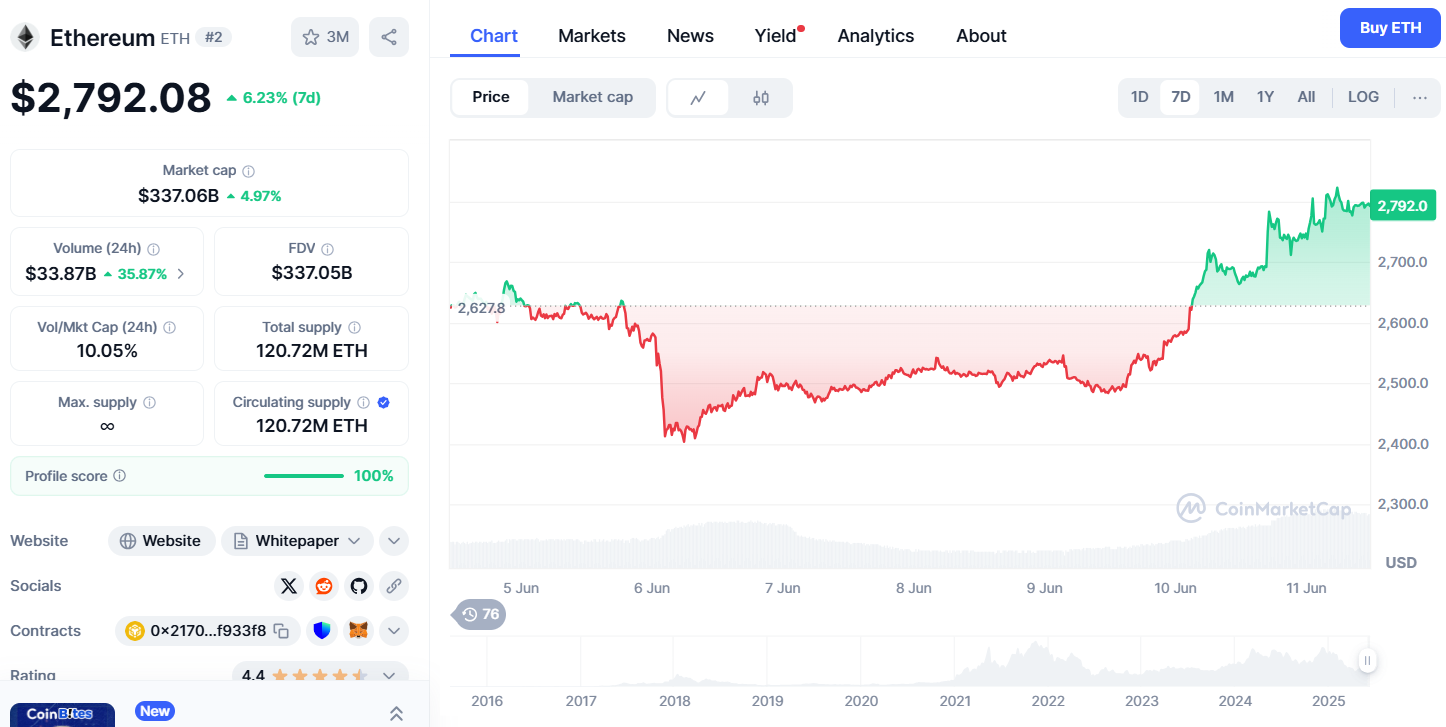This screenshot has height=727, width=1446.
Task: Open the Markets tab
Action: click(592, 36)
